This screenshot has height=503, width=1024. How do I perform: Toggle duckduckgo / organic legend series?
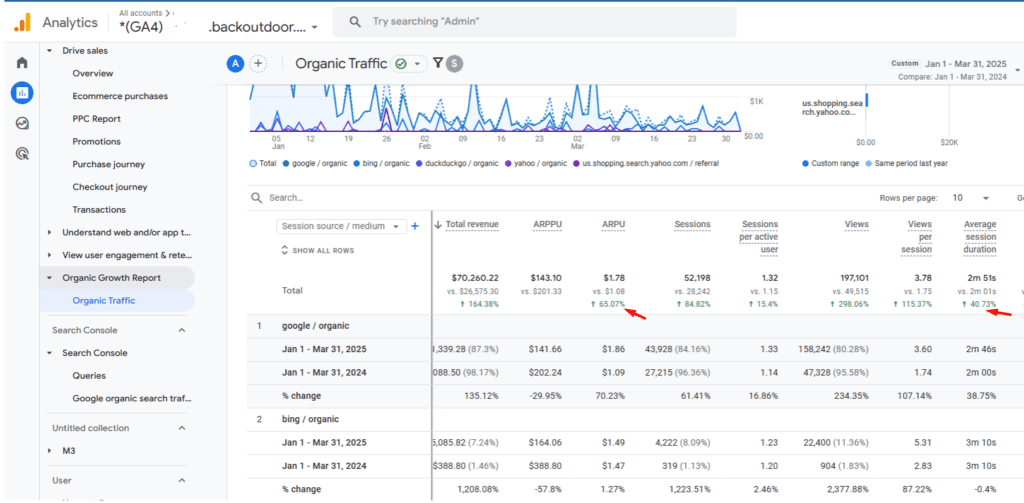click(x=453, y=163)
